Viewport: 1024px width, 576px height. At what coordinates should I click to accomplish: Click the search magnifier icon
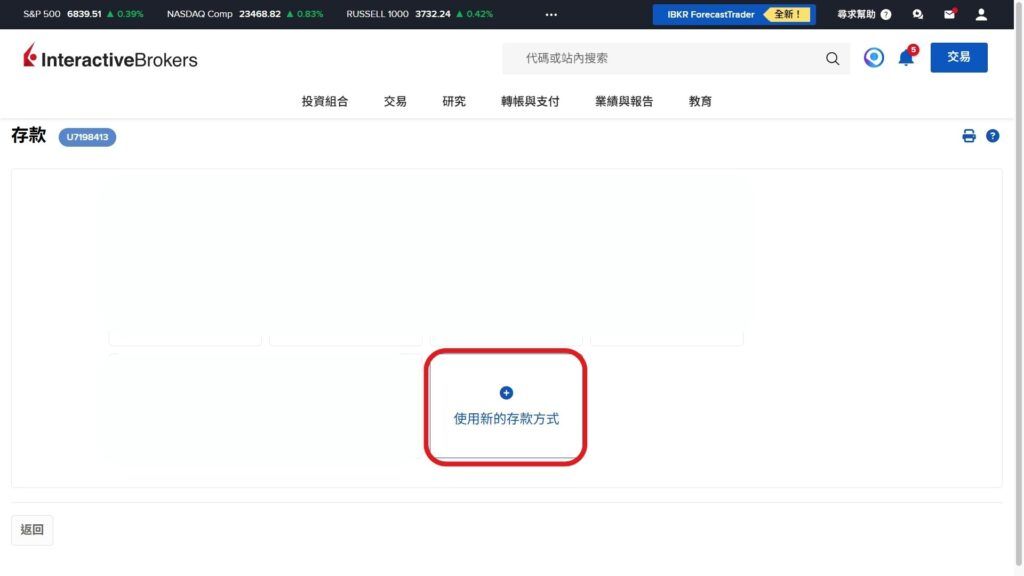(x=832, y=58)
